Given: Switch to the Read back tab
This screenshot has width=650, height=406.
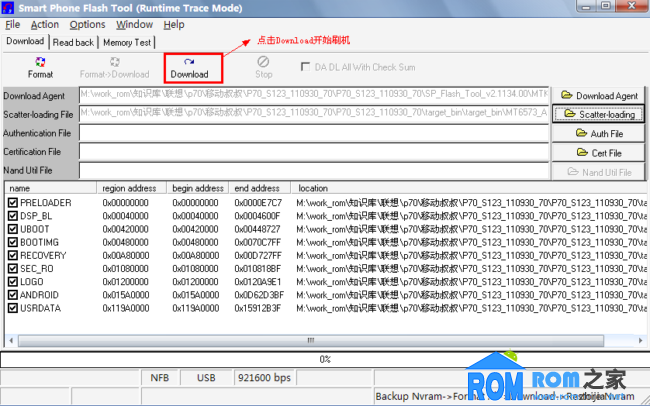Looking at the screenshot, I should (x=73, y=43).
